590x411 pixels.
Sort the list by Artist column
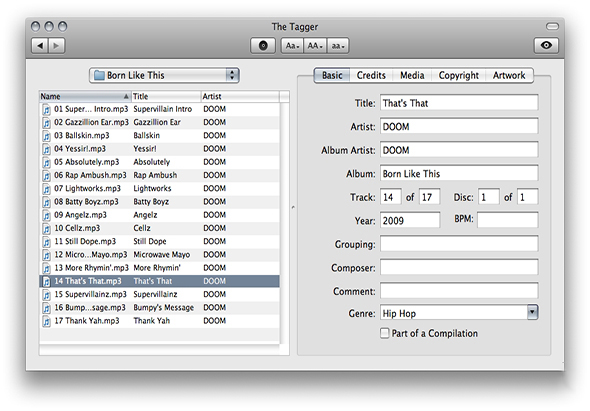click(x=240, y=96)
